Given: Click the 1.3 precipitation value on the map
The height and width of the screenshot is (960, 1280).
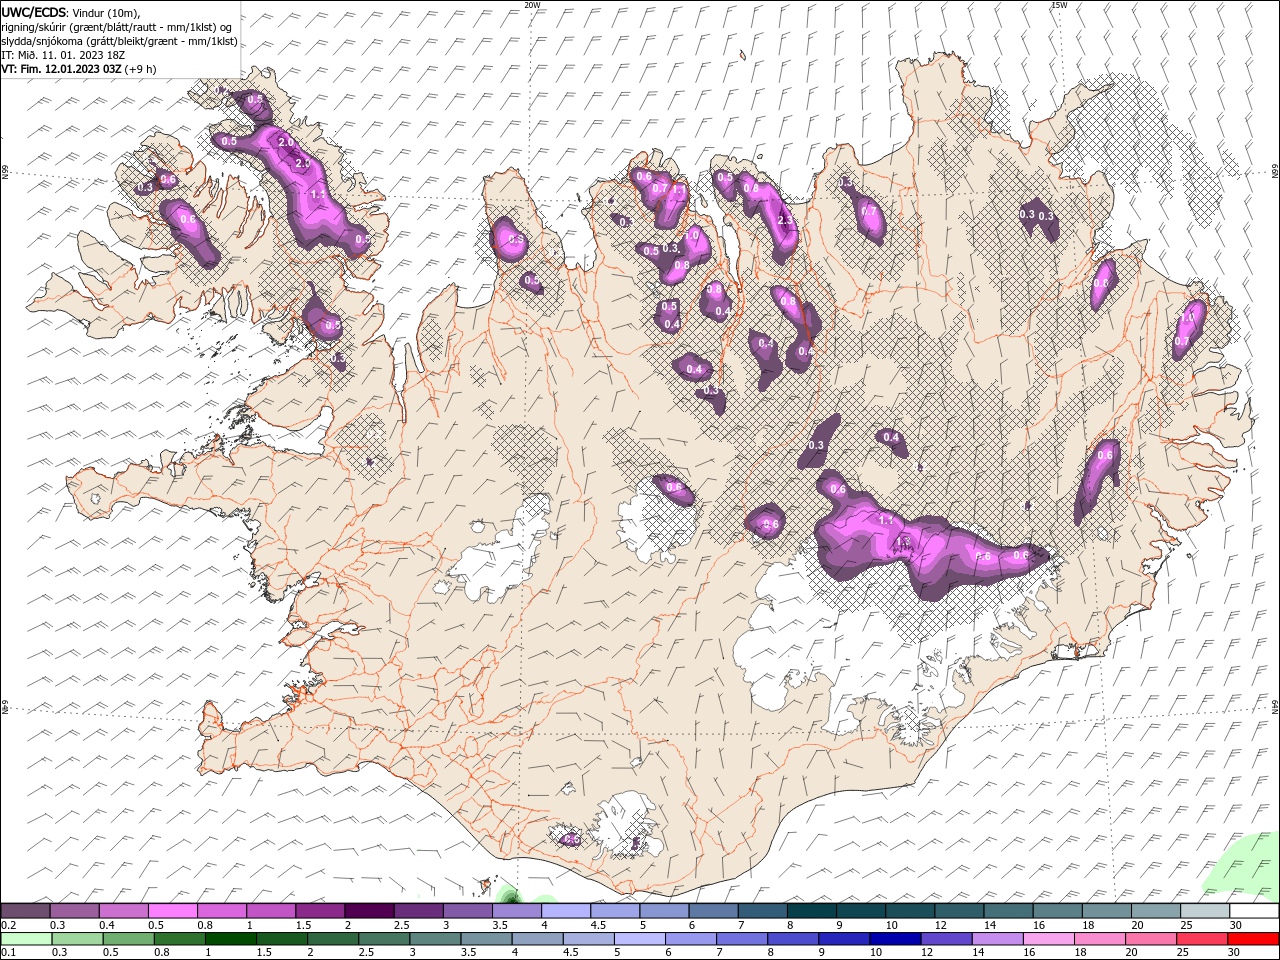Looking at the screenshot, I should (x=904, y=541).
